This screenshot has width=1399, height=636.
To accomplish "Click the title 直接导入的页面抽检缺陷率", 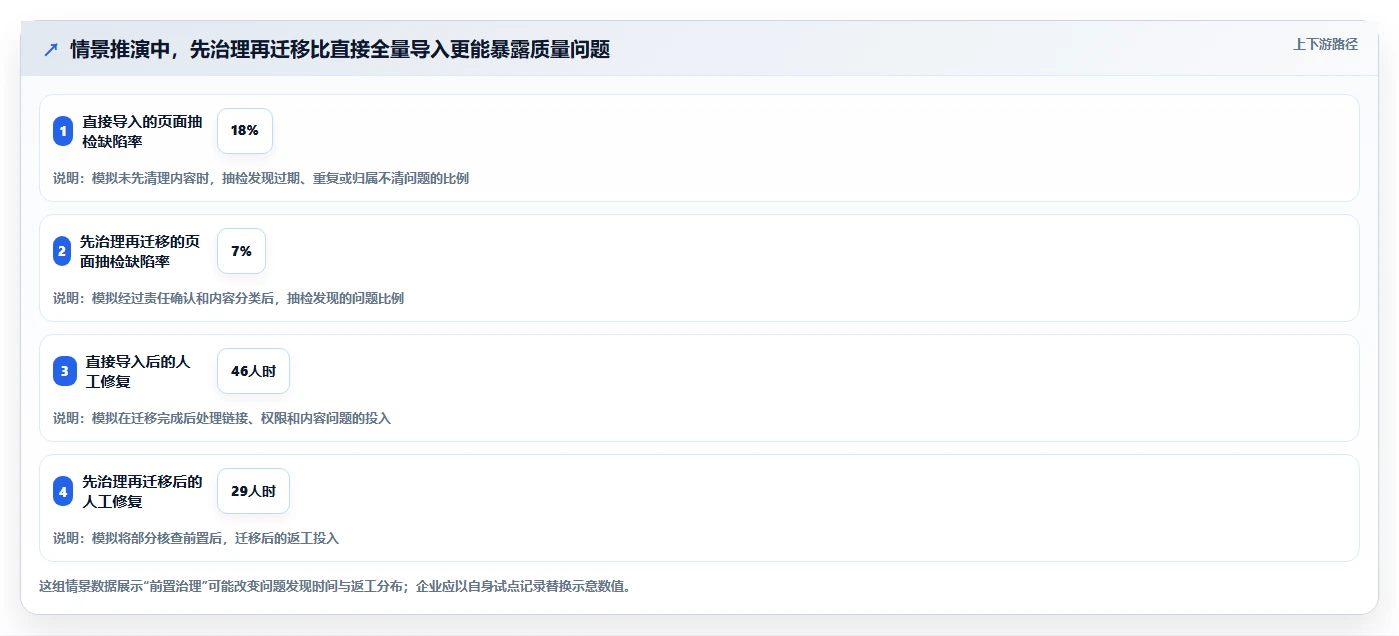I will tap(142, 131).
